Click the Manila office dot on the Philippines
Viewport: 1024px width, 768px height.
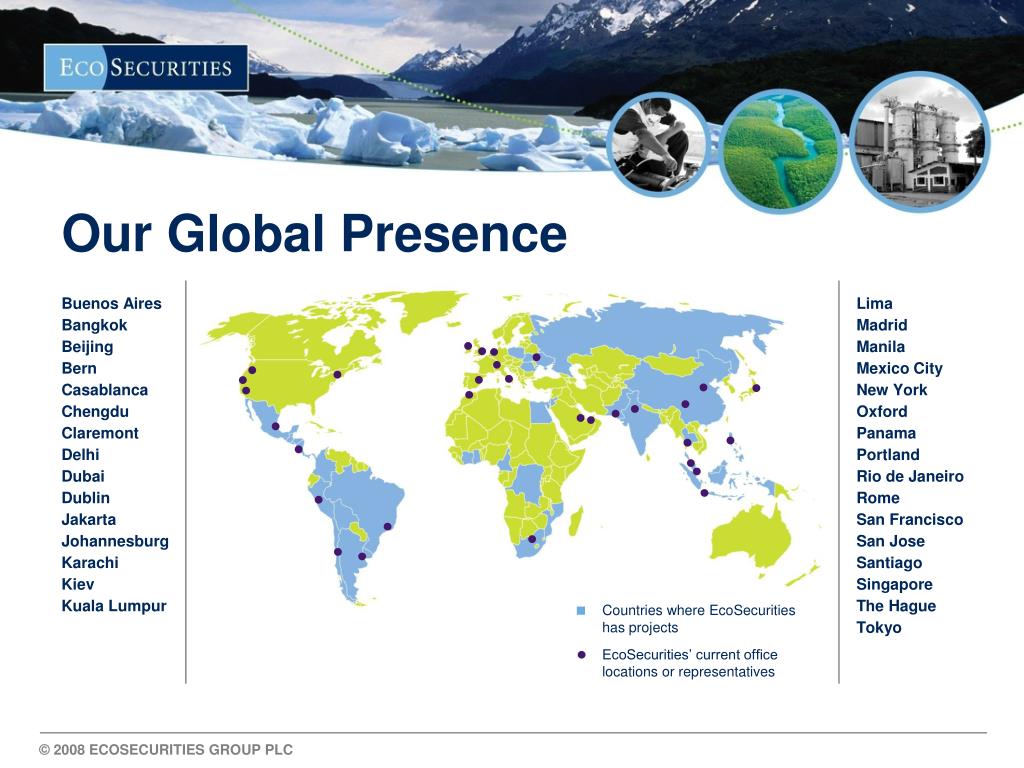click(730, 440)
